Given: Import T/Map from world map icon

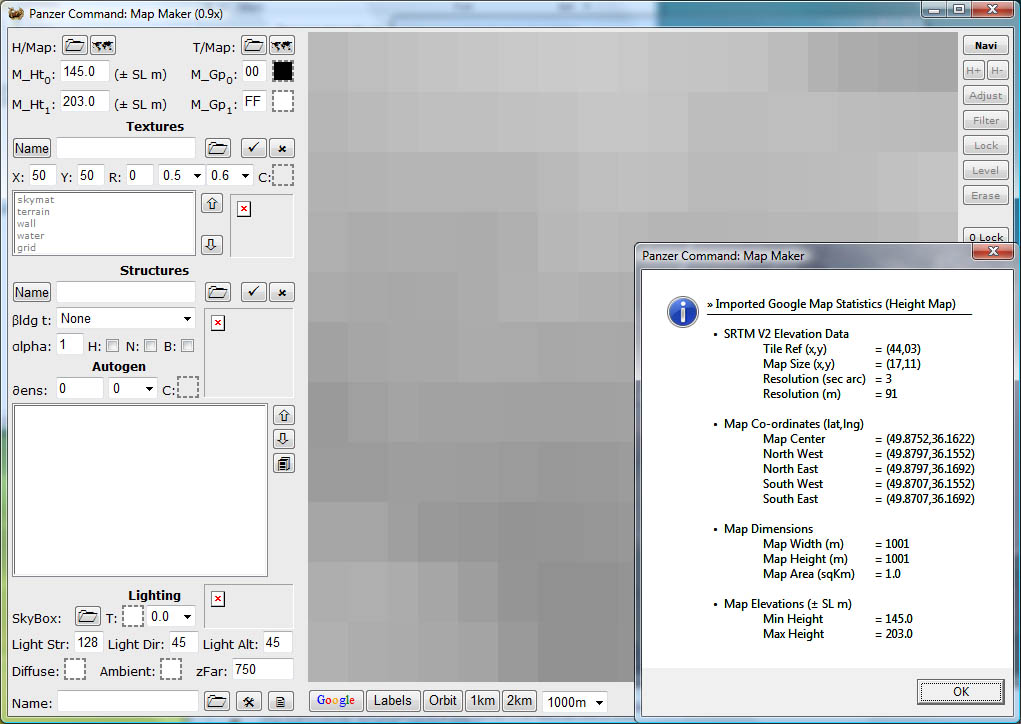Looking at the screenshot, I should pos(281,46).
